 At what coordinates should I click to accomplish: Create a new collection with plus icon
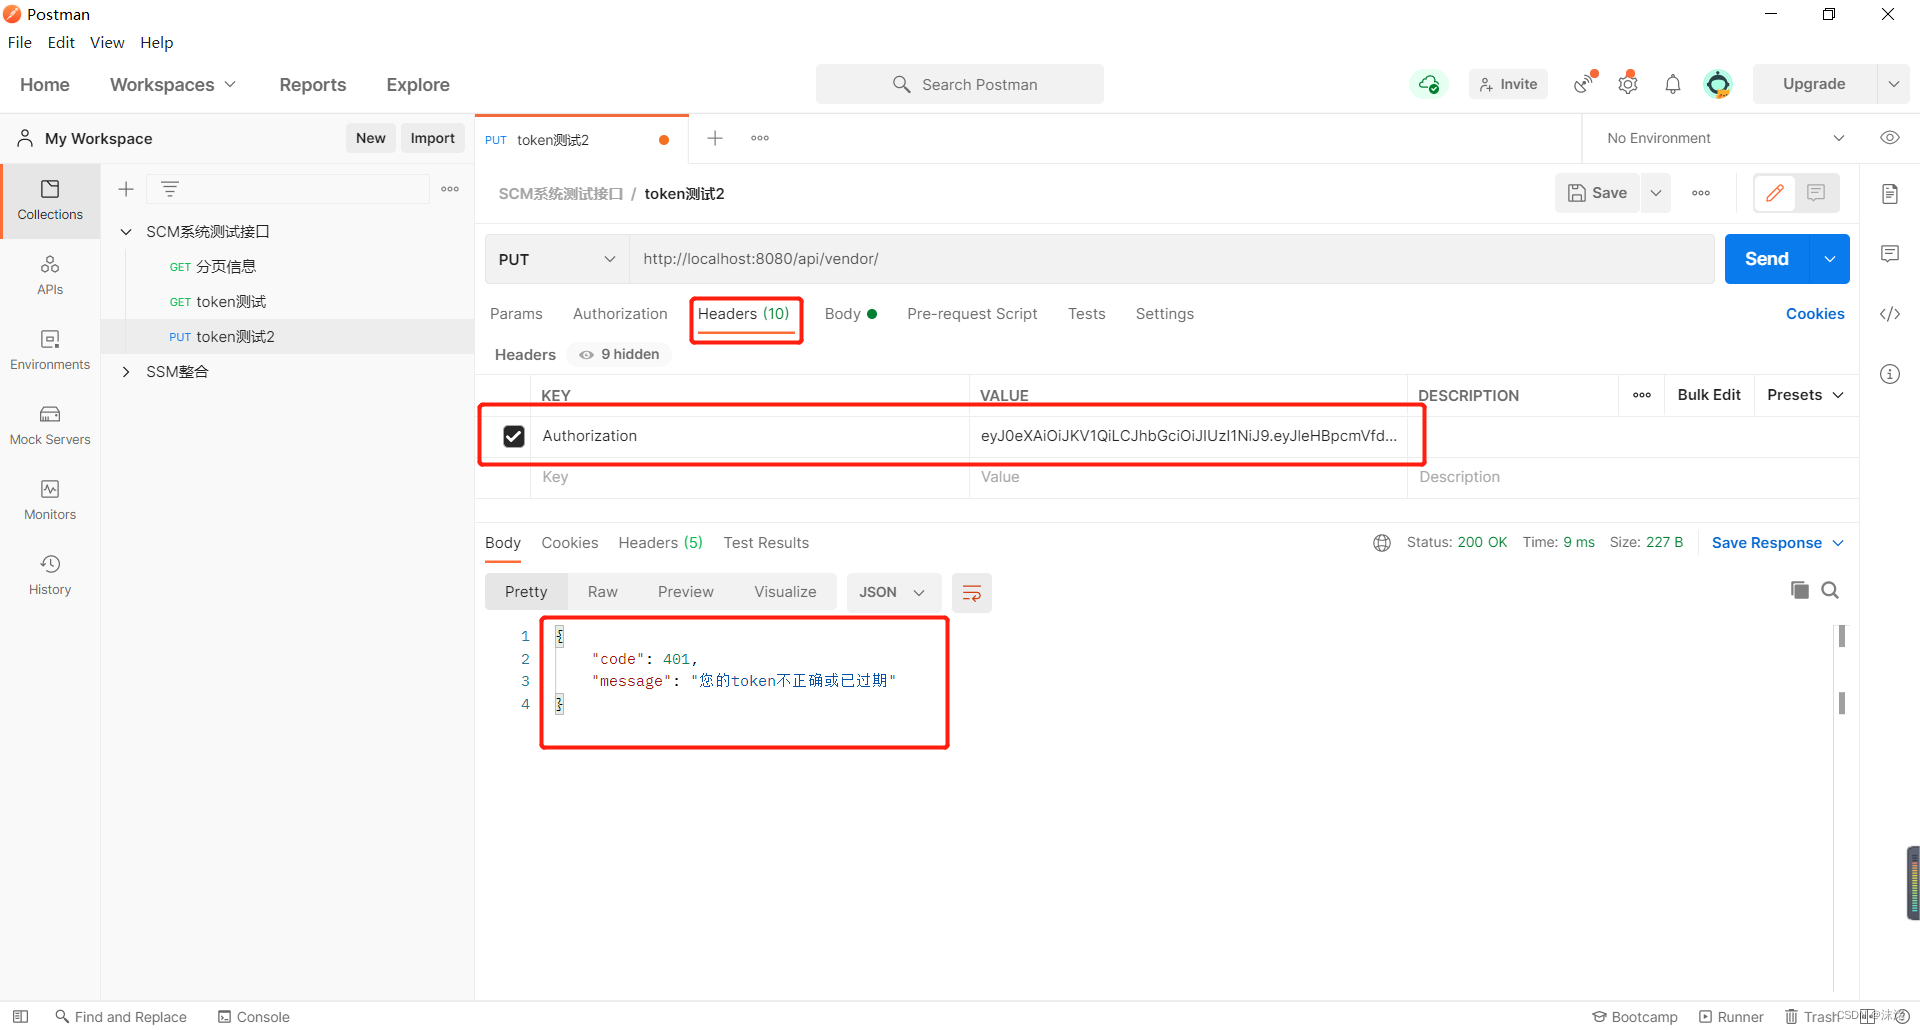click(126, 189)
